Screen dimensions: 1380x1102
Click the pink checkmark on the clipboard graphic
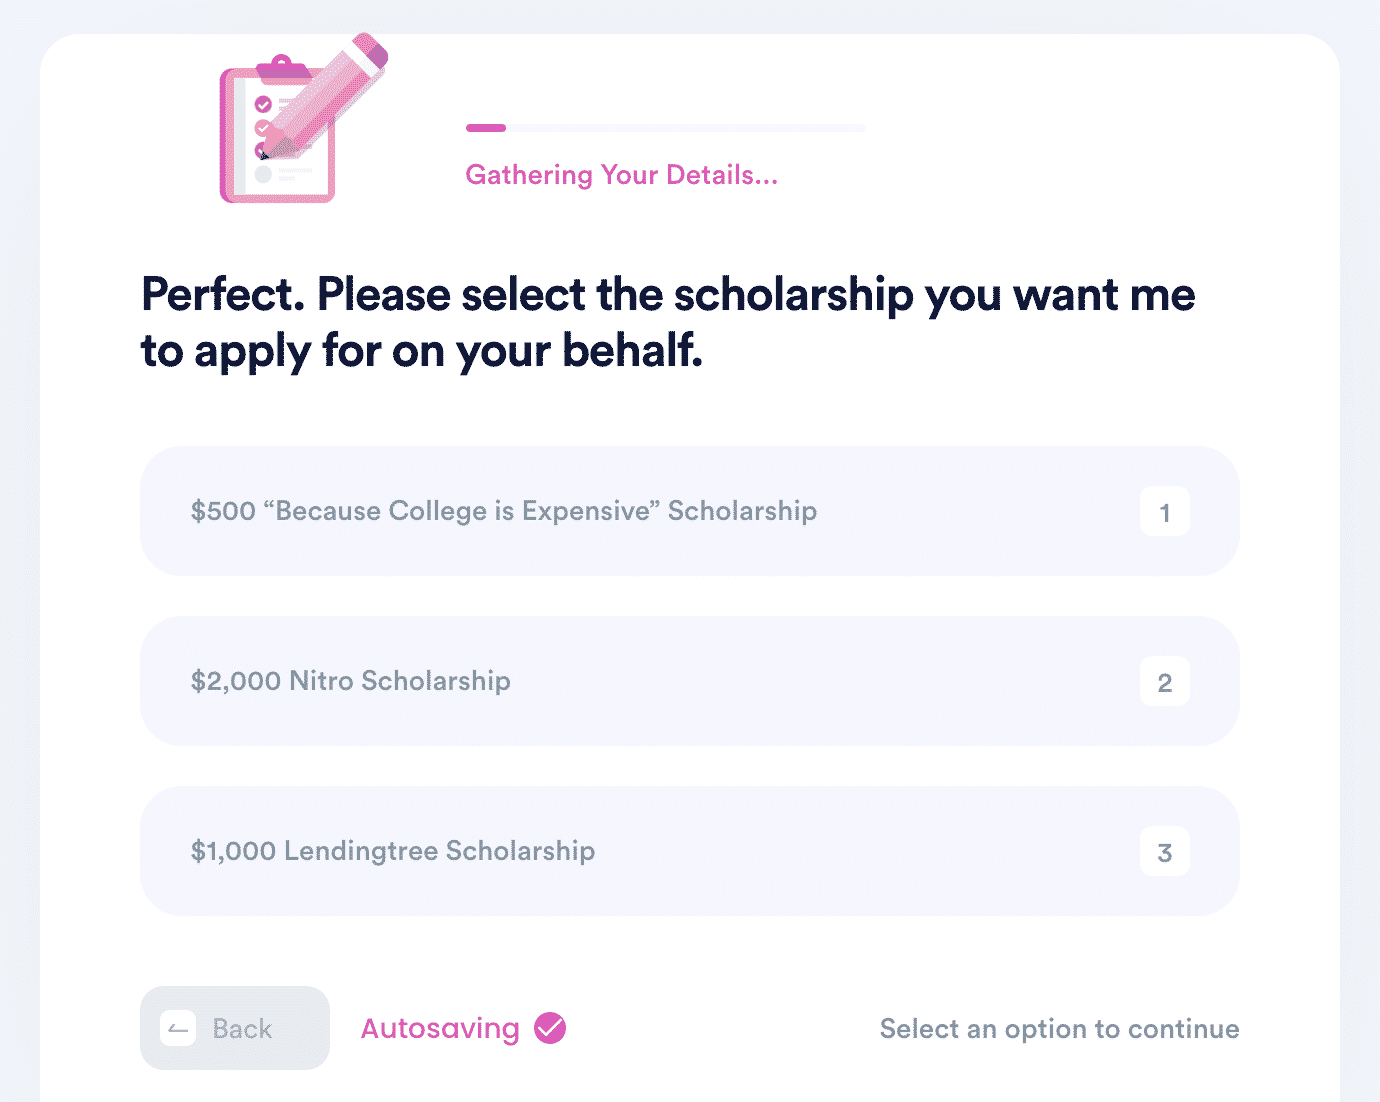point(262,102)
